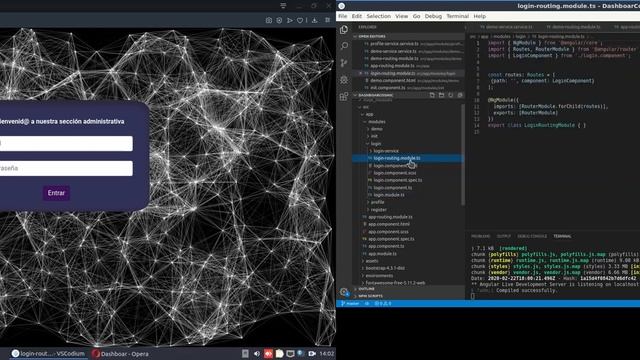The image size is (640, 360).
Task: Switch to the Problems panel tab
Action: pyautogui.click(x=480, y=236)
